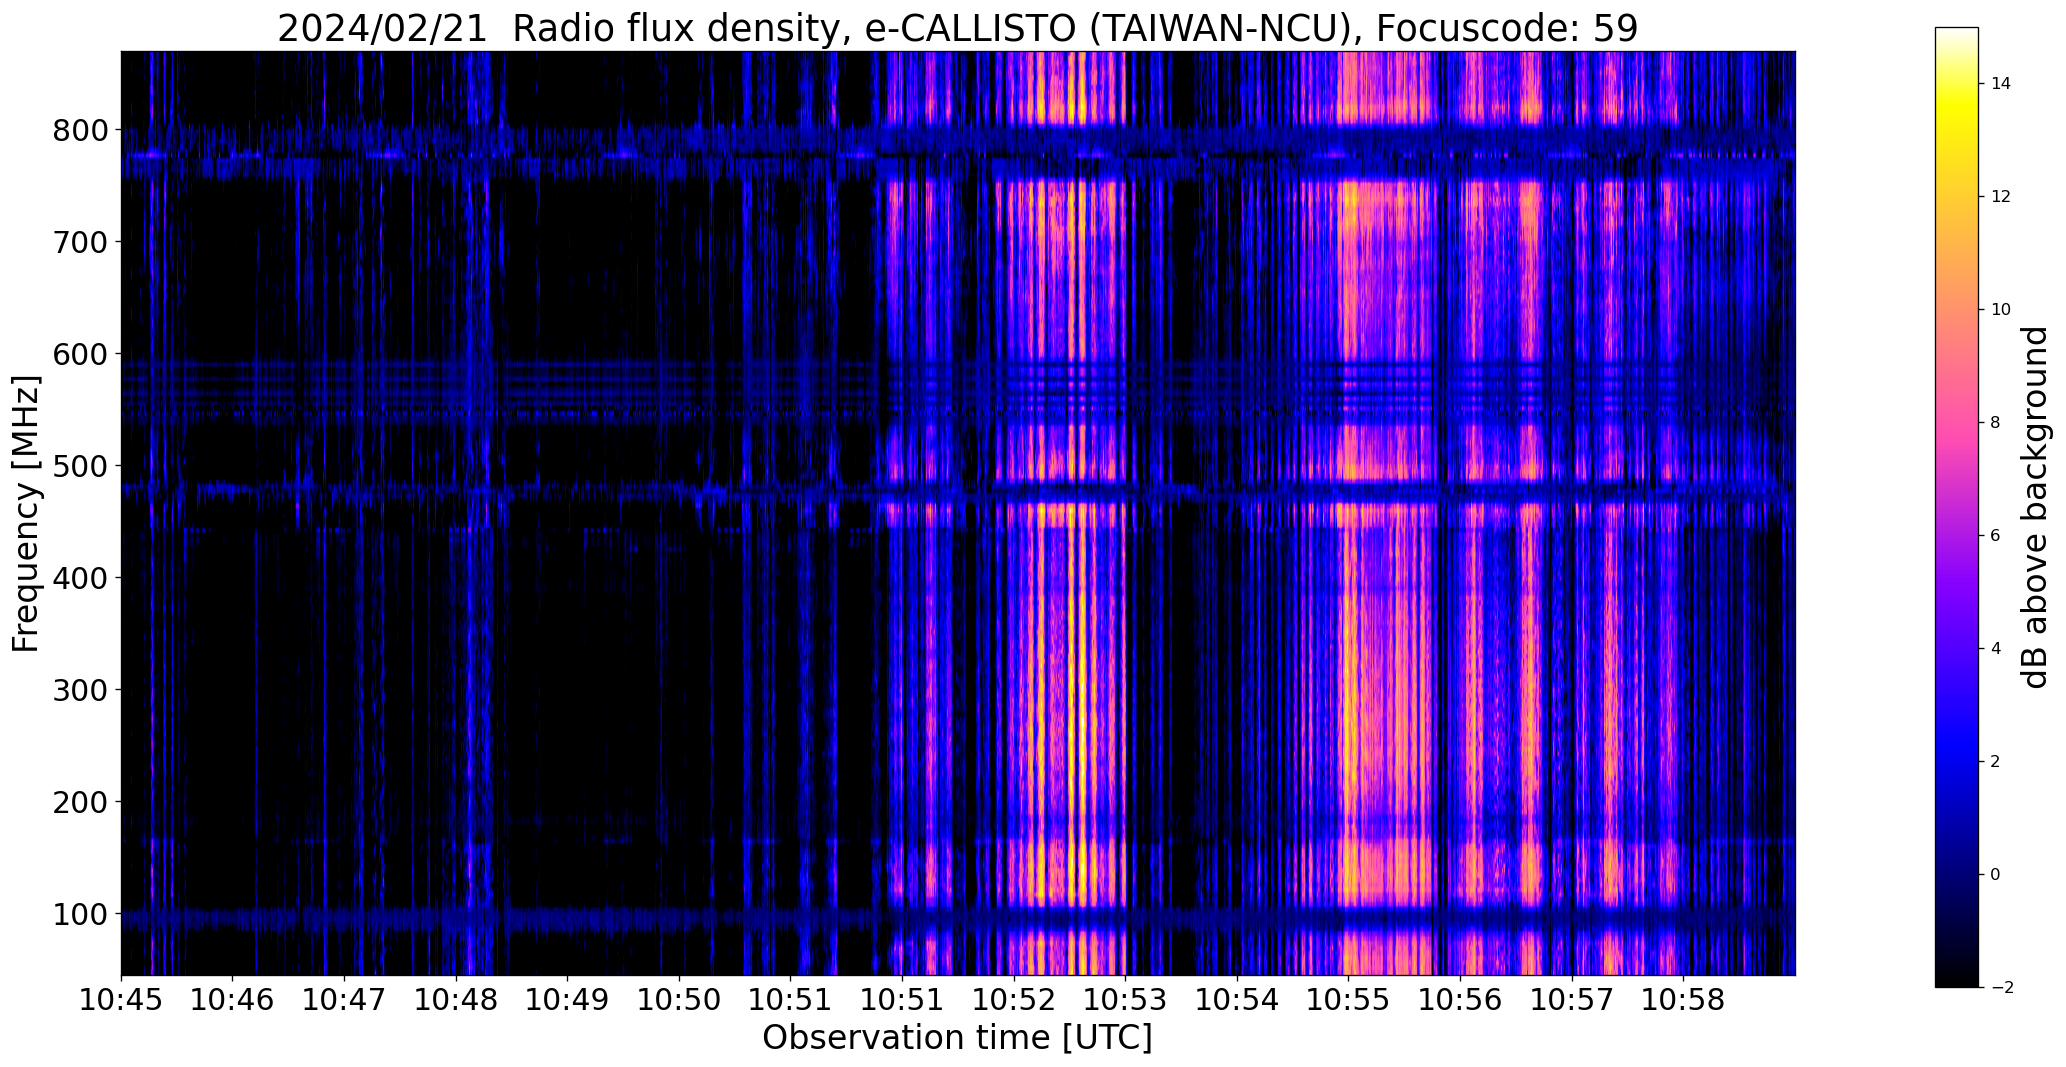
Task: Click the 10:56 time tick label
Action: coord(1460,1000)
